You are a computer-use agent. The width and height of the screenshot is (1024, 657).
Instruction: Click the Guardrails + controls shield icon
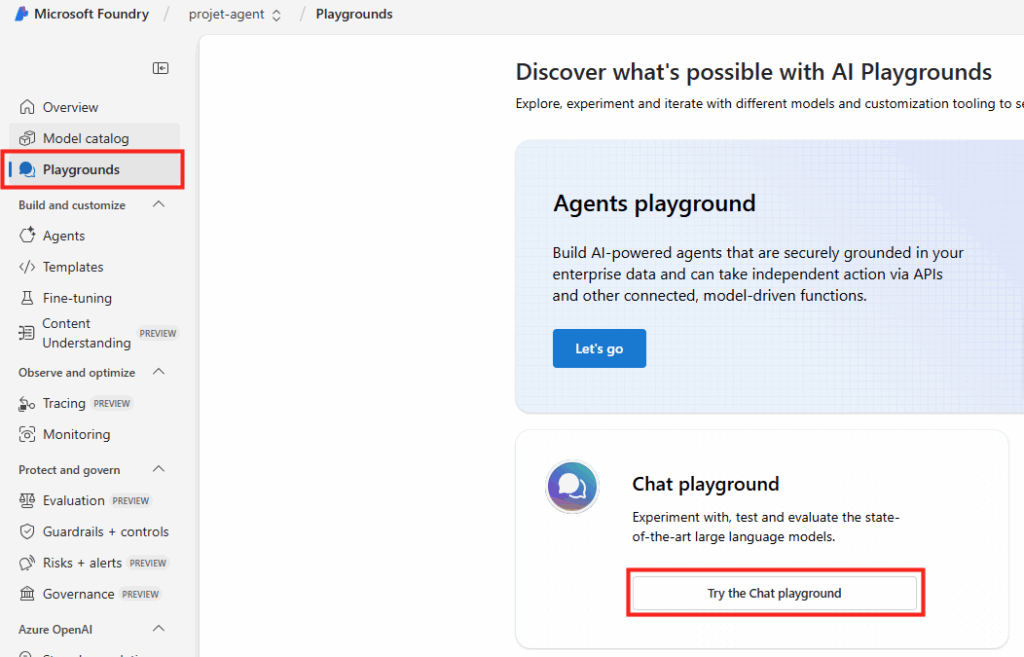coord(27,532)
